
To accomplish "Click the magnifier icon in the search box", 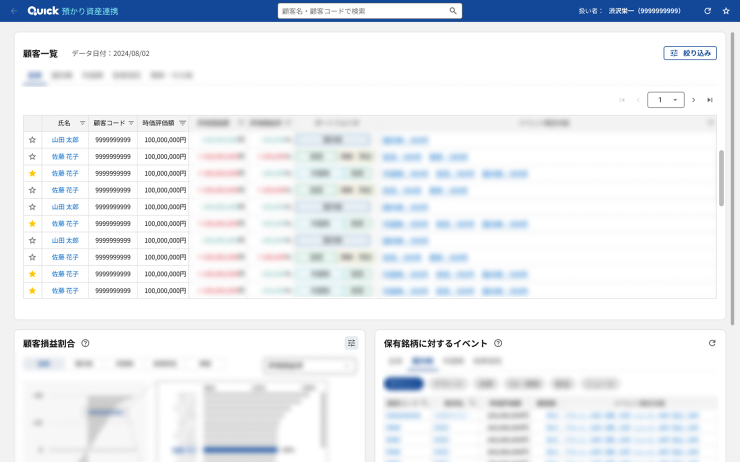I will pos(453,11).
